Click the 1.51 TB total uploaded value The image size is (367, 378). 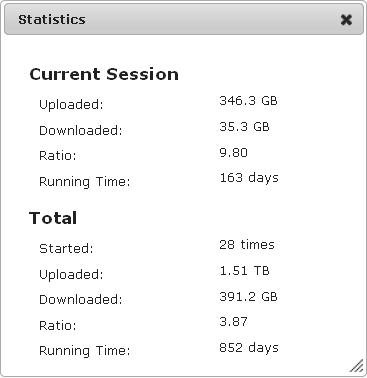tap(244, 270)
